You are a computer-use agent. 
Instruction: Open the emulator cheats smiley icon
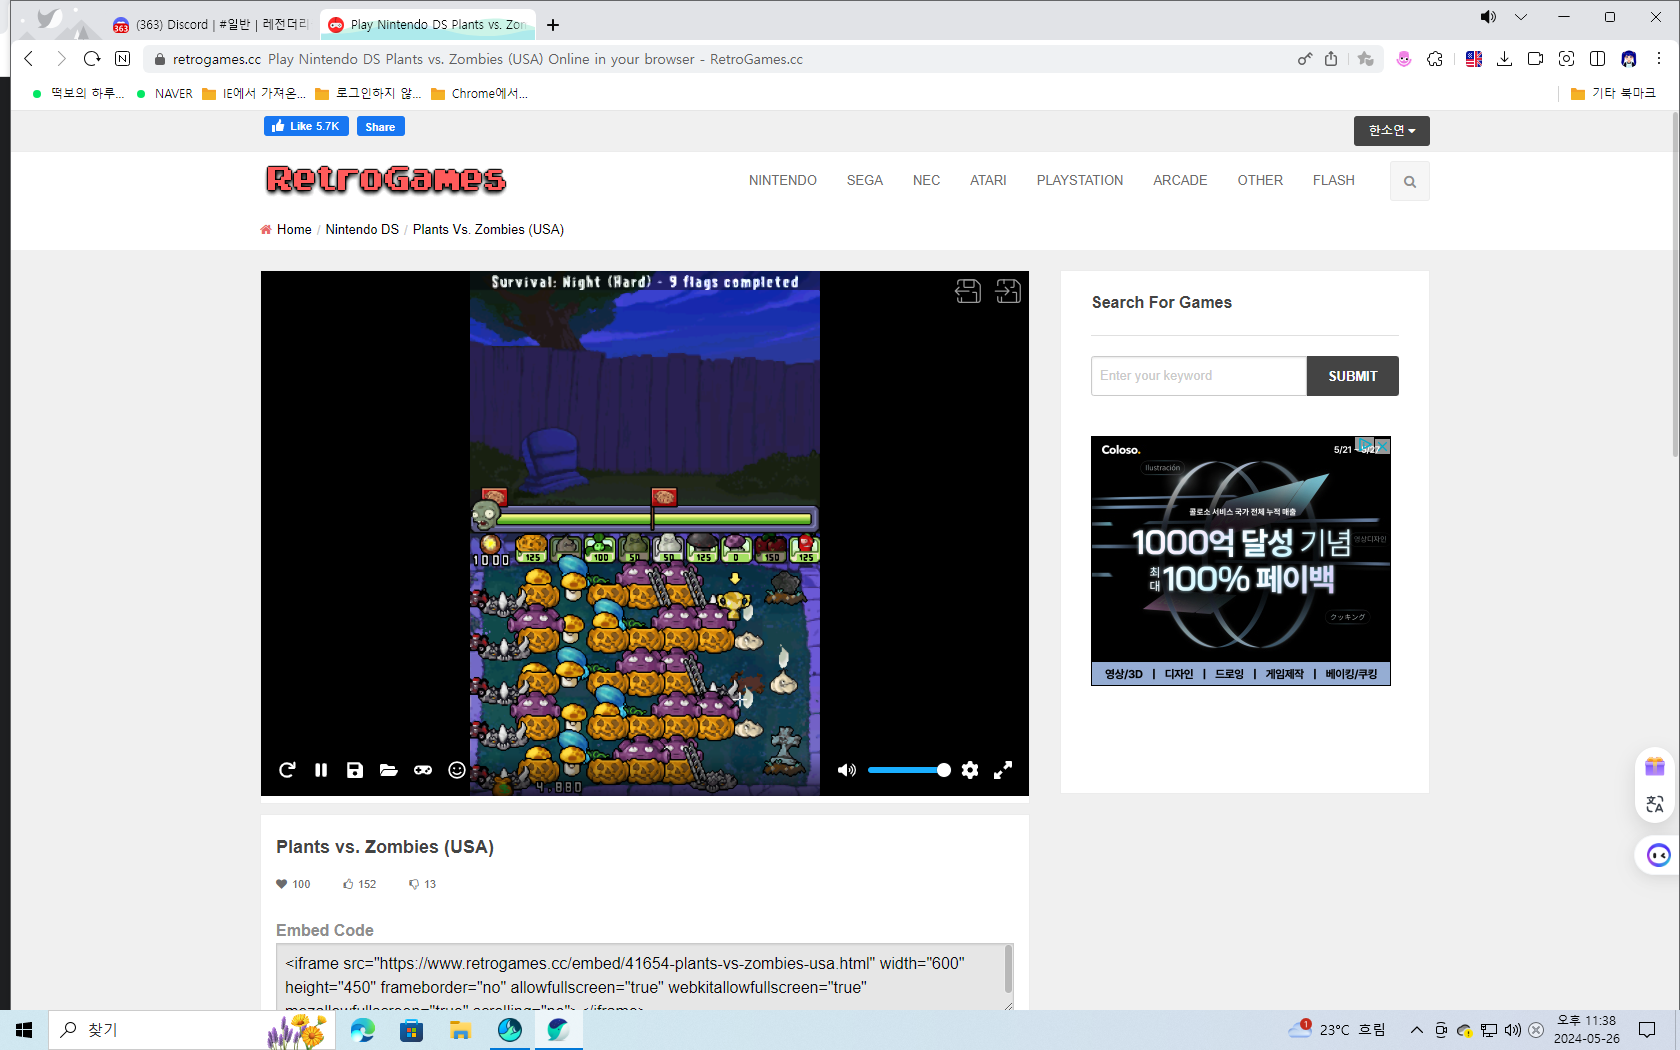coord(457,770)
